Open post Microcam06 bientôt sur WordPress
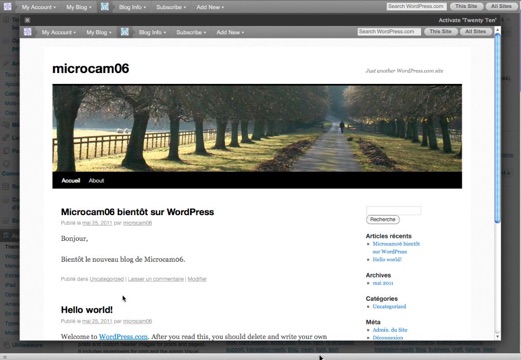The width and height of the screenshot is (521, 360). tap(137, 212)
